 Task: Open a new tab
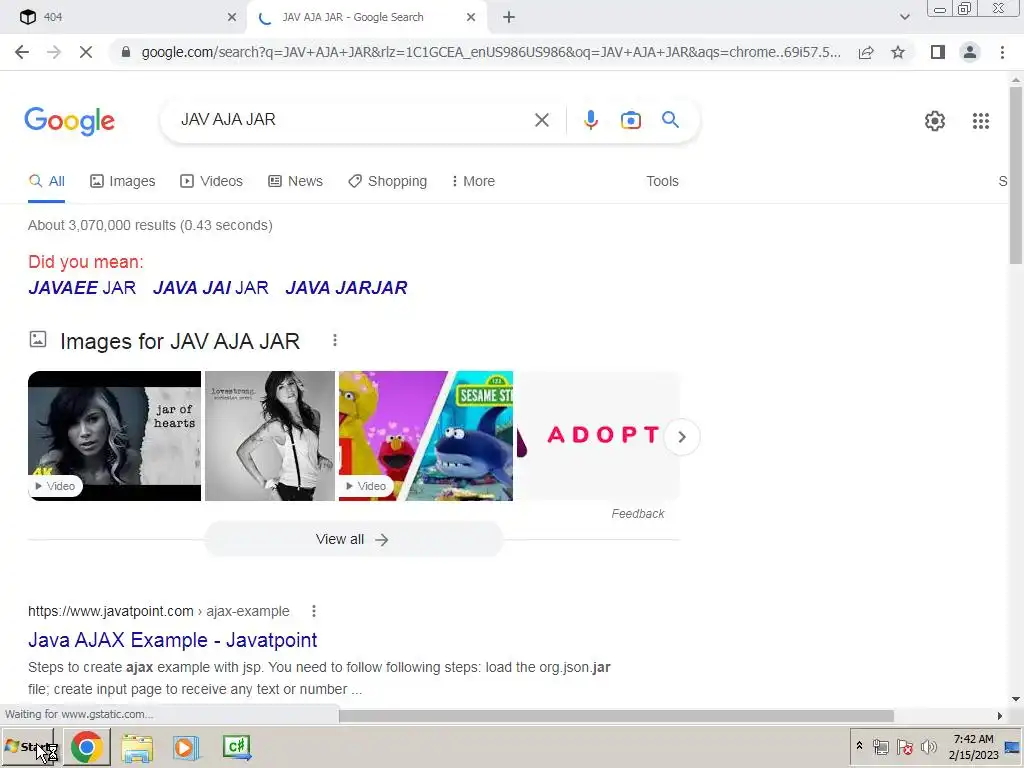pyautogui.click(x=509, y=17)
